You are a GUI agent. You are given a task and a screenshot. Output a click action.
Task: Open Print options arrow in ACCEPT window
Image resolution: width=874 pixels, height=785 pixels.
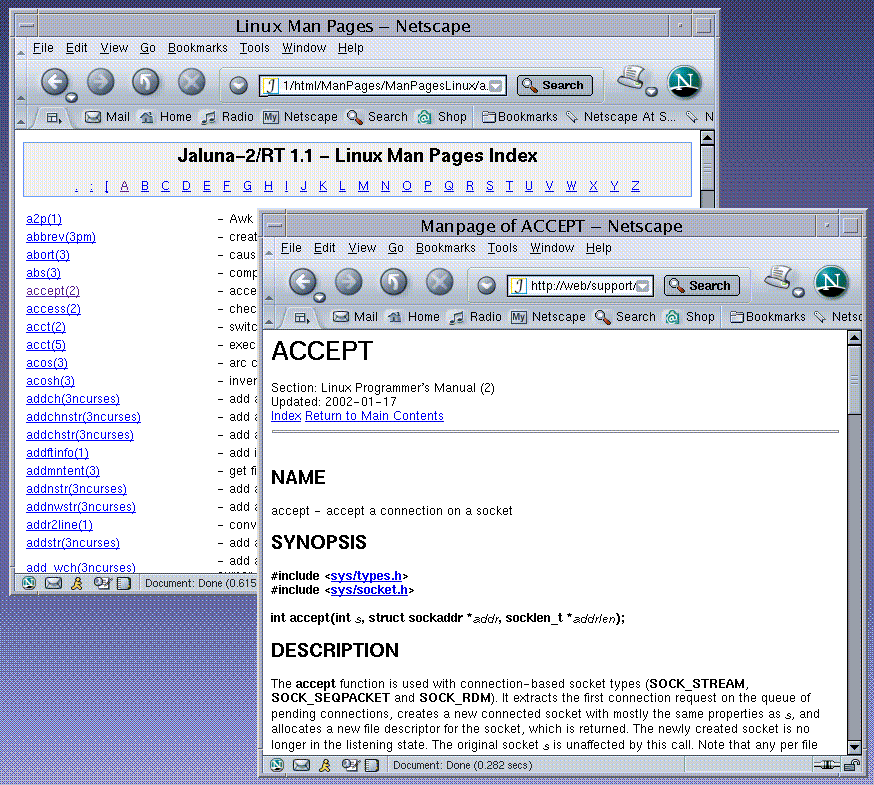click(x=799, y=292)
